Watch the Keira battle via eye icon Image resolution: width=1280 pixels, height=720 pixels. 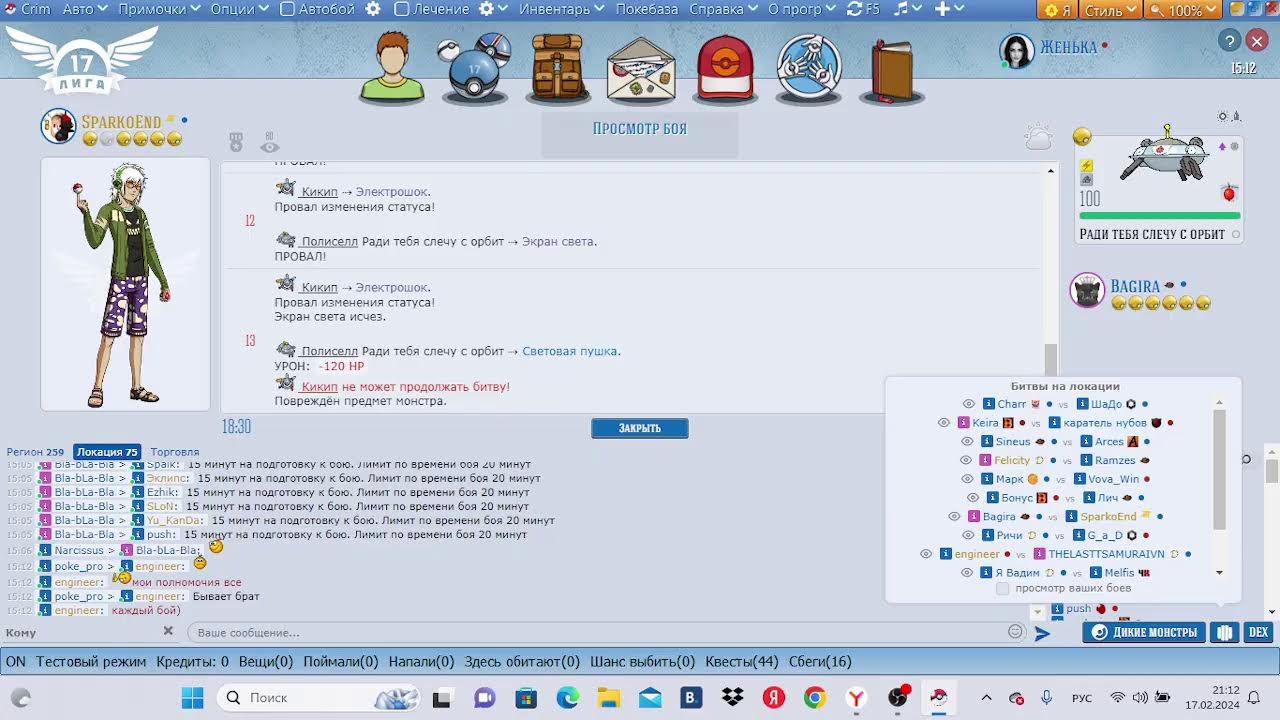[943, 423]
